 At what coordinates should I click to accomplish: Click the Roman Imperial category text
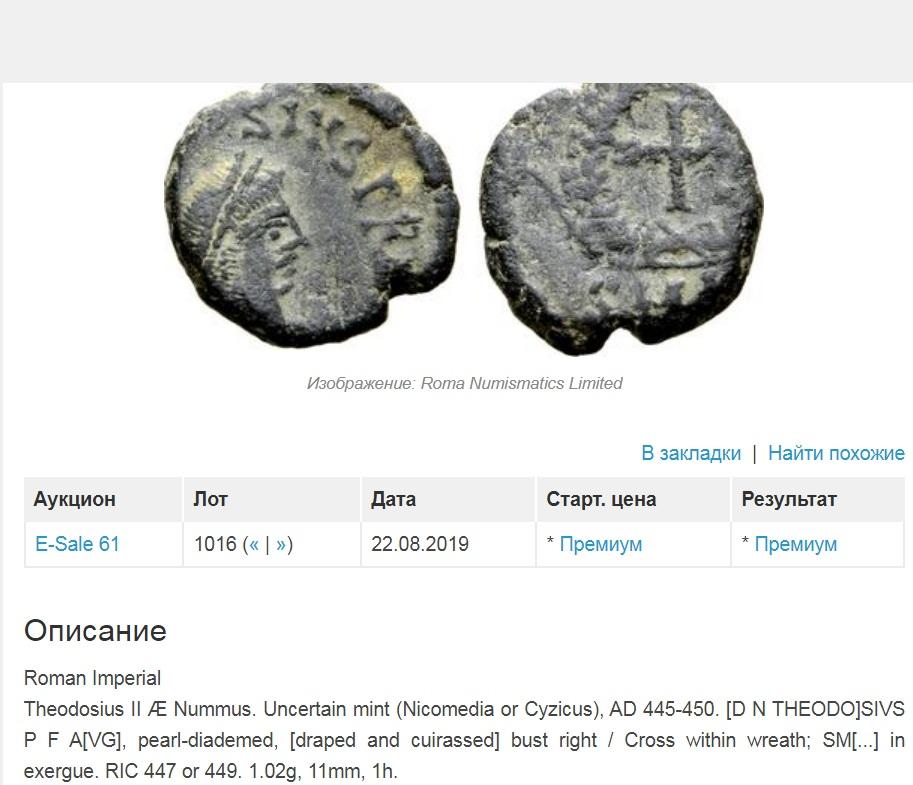pos(92,678)
